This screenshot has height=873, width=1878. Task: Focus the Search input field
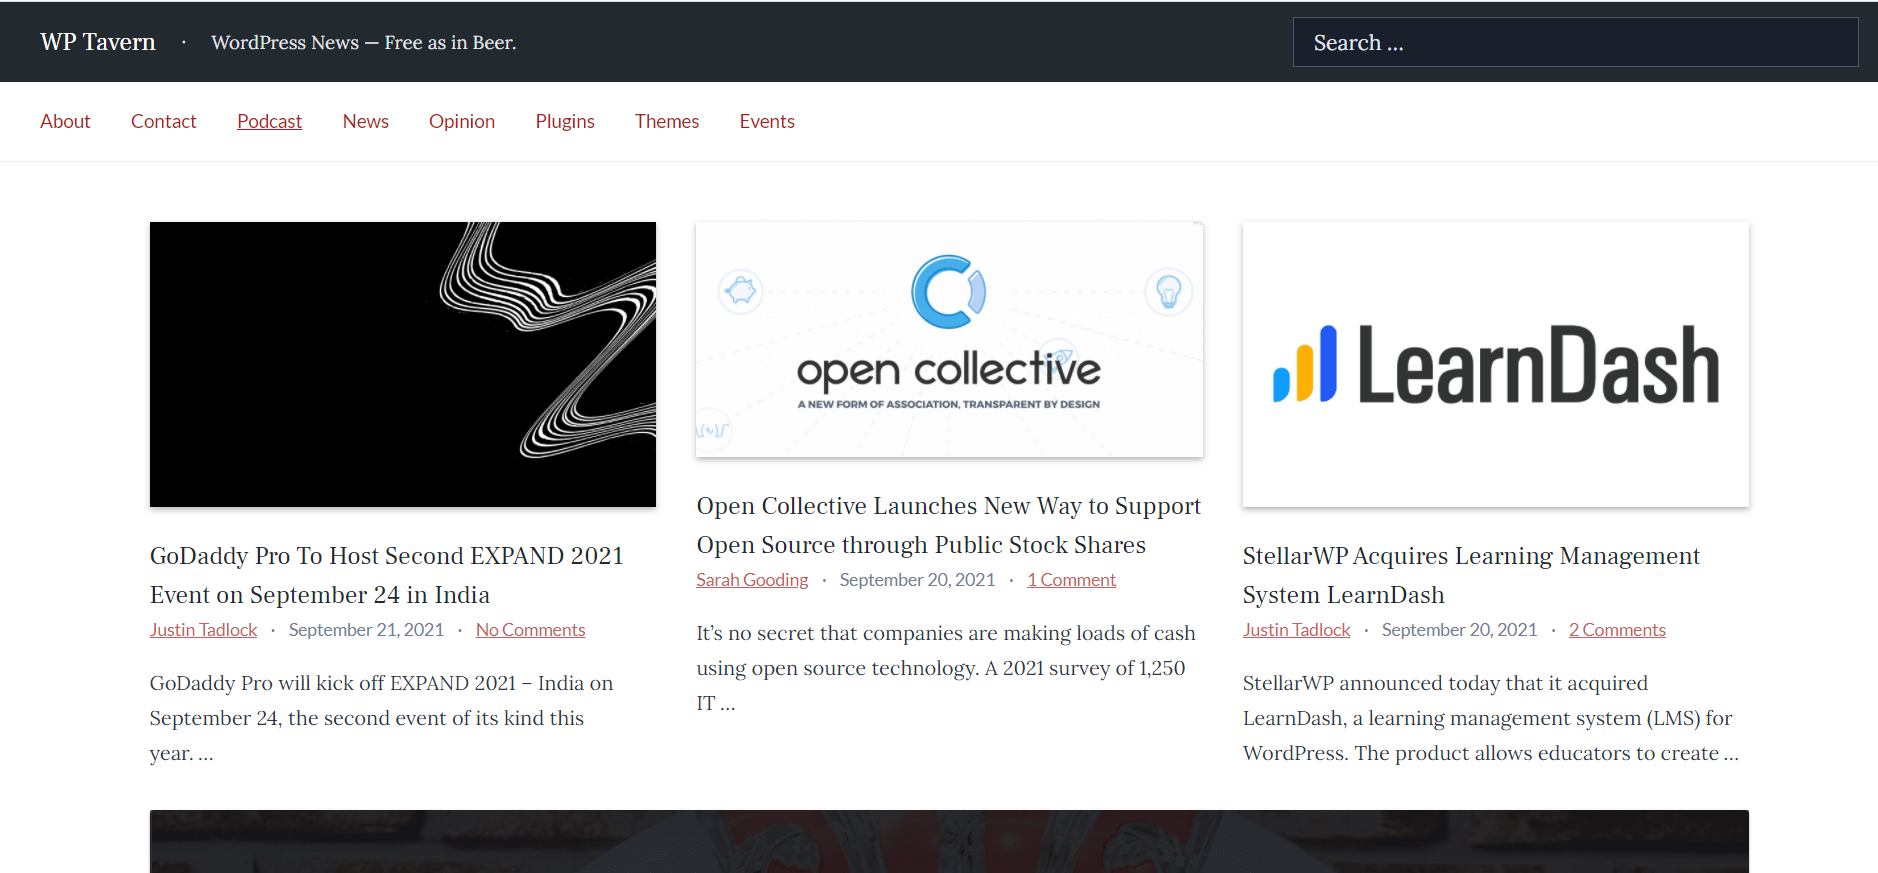tap(1575, 42)
